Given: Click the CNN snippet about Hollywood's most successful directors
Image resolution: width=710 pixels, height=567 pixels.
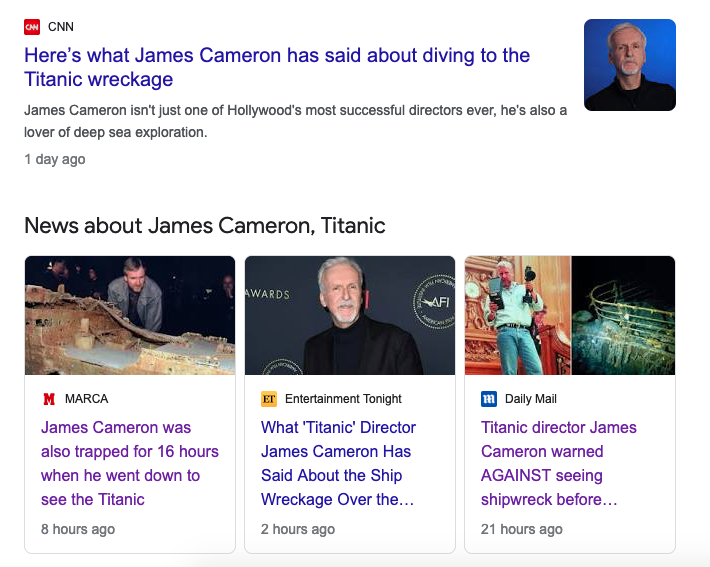Looking at the screenshot, I should pyautogui.click(x=295, y=121).
